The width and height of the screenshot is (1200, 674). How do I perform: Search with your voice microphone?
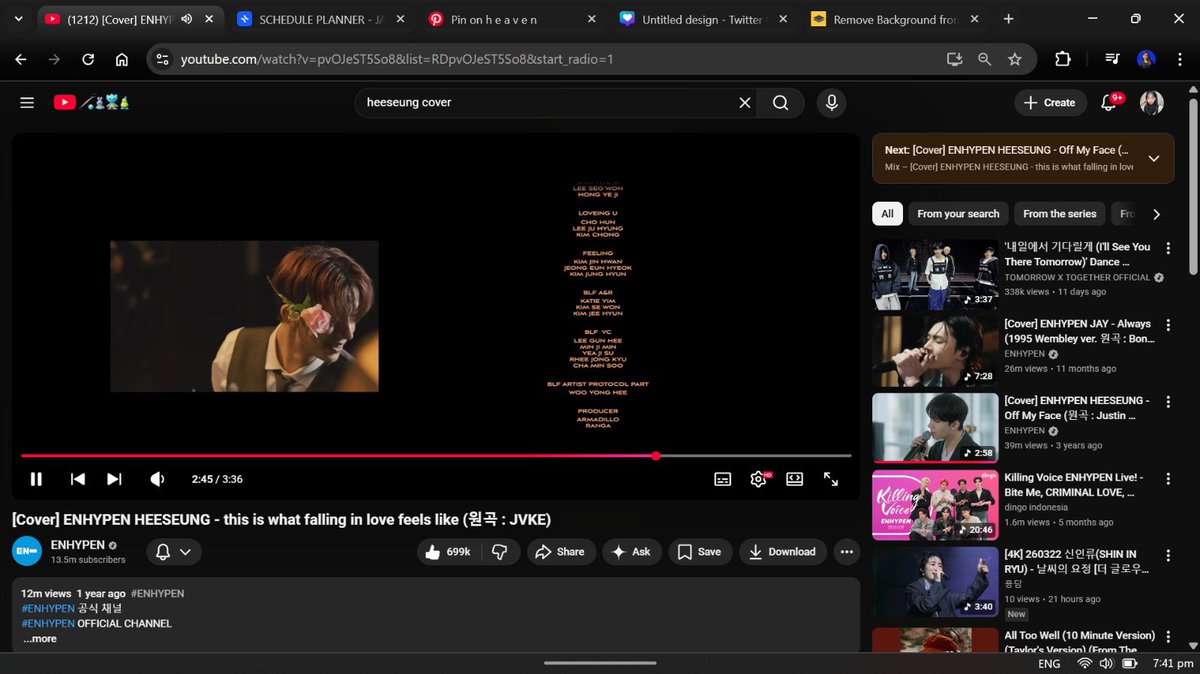(x=830, y=102)
